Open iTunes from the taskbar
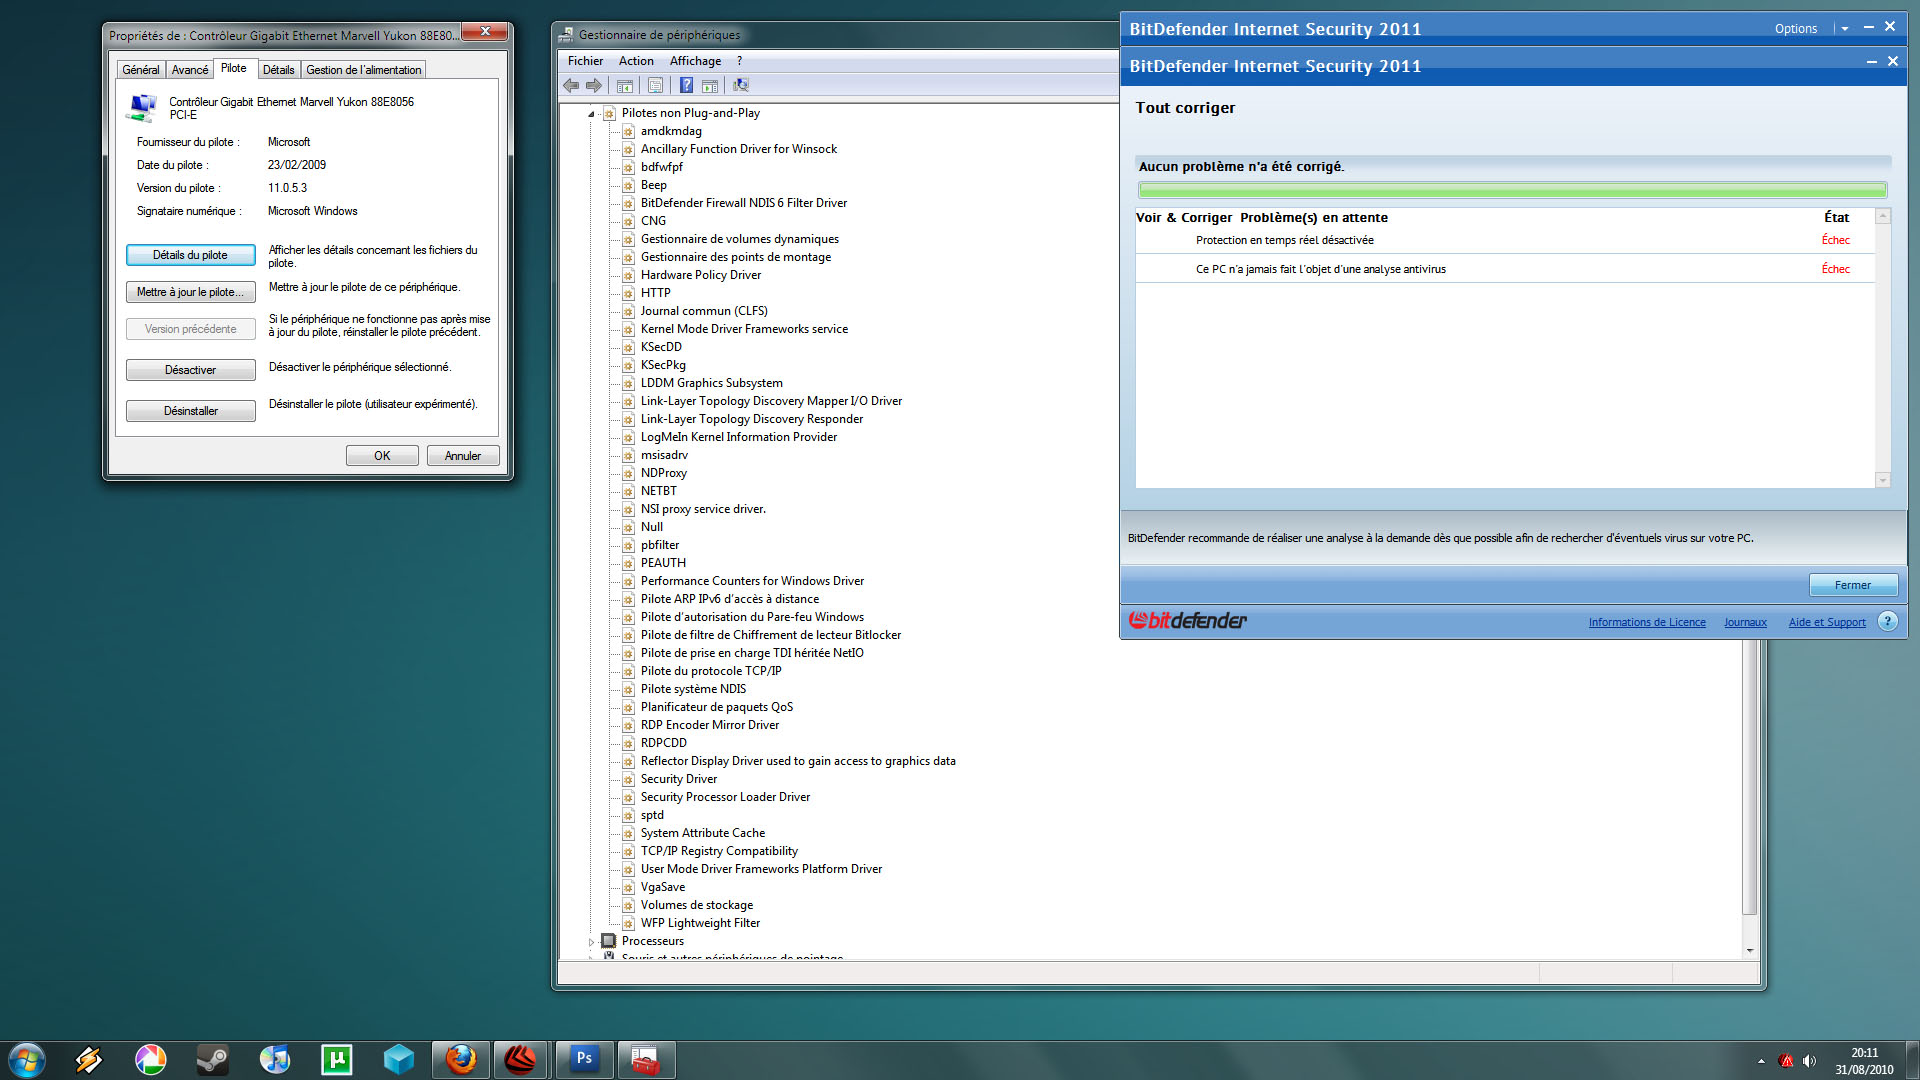1920x1080 pixels. [275, 1060]
